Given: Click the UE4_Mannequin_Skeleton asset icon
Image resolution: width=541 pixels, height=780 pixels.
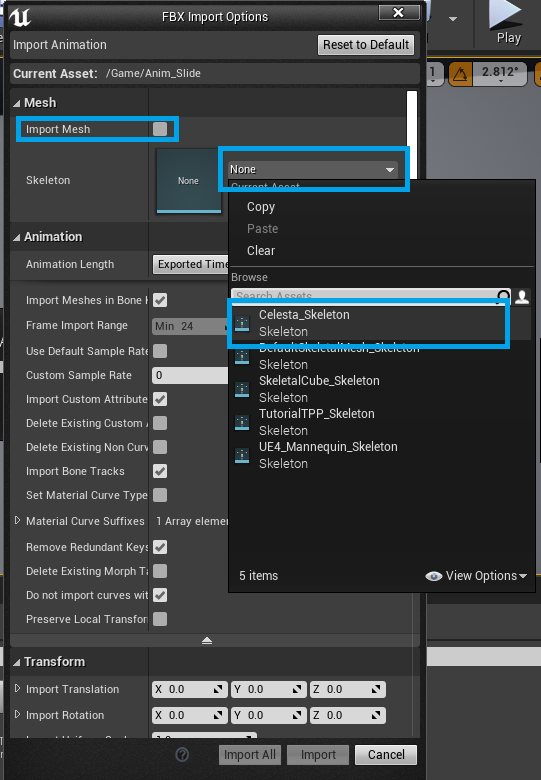Looking at the screenshot, I should point(242,455).
